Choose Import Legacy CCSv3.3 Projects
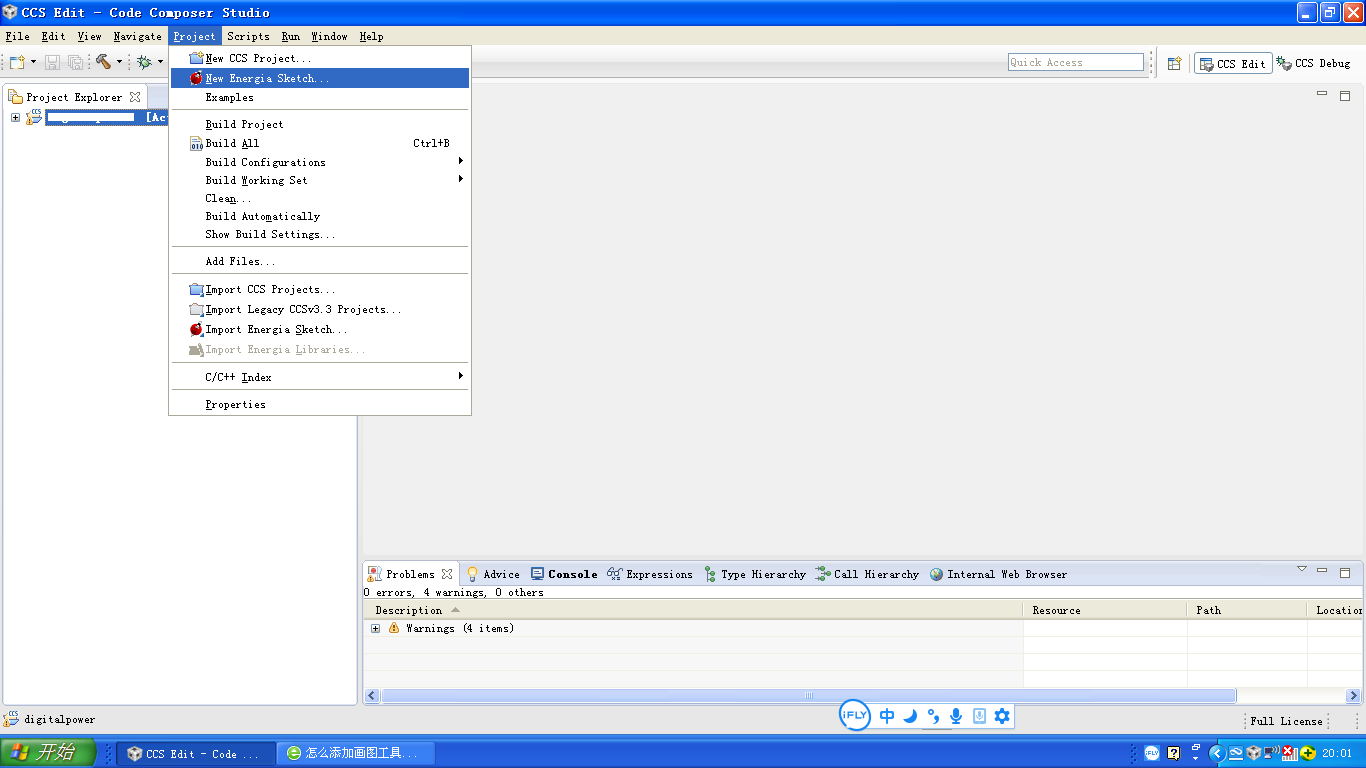This screenshot has width=1366, height=768. (x=320, y=309)
